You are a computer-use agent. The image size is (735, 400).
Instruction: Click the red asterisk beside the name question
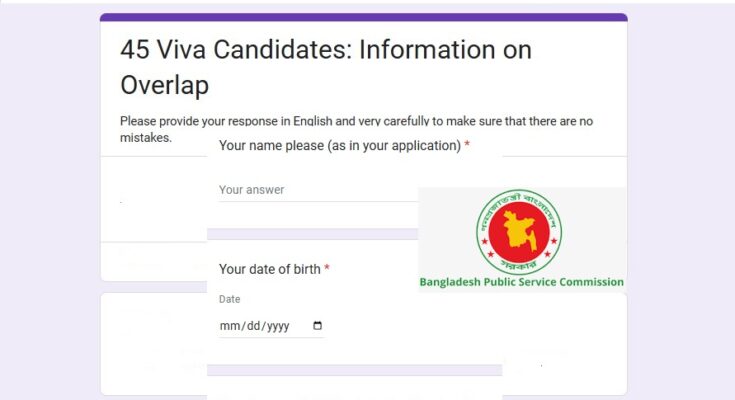467,145
